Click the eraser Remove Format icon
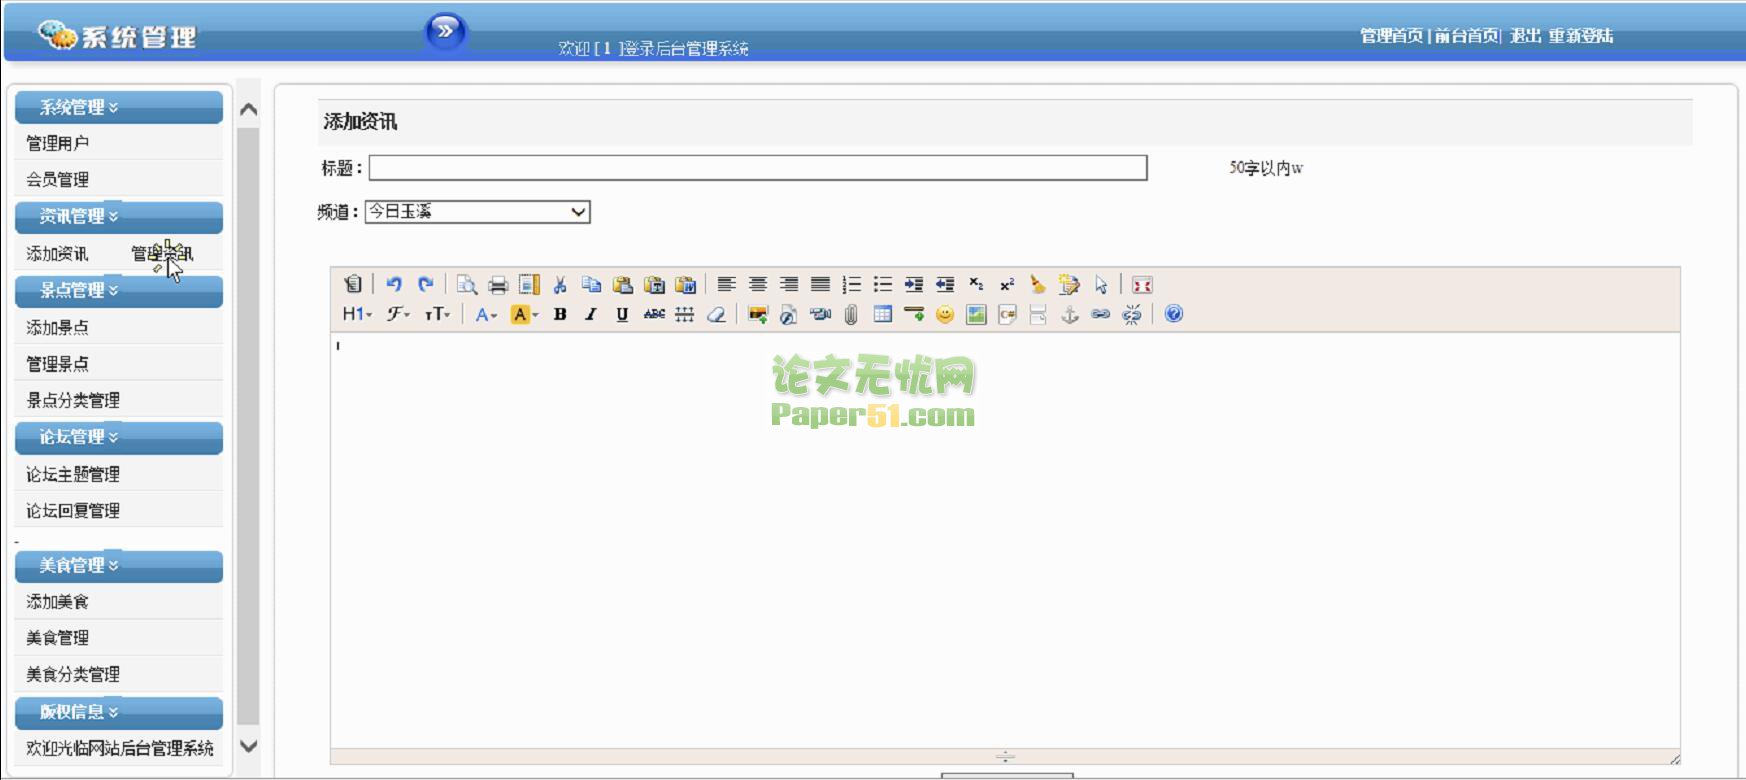Image resolution: width=1746 pixels, height=780 pixels. tap(716, 314)
